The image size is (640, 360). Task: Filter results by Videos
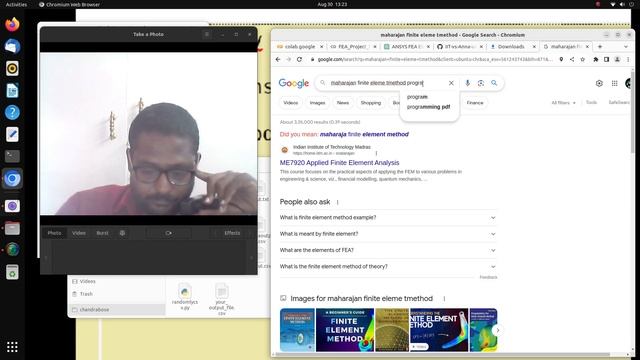click(x=291, y=103)
